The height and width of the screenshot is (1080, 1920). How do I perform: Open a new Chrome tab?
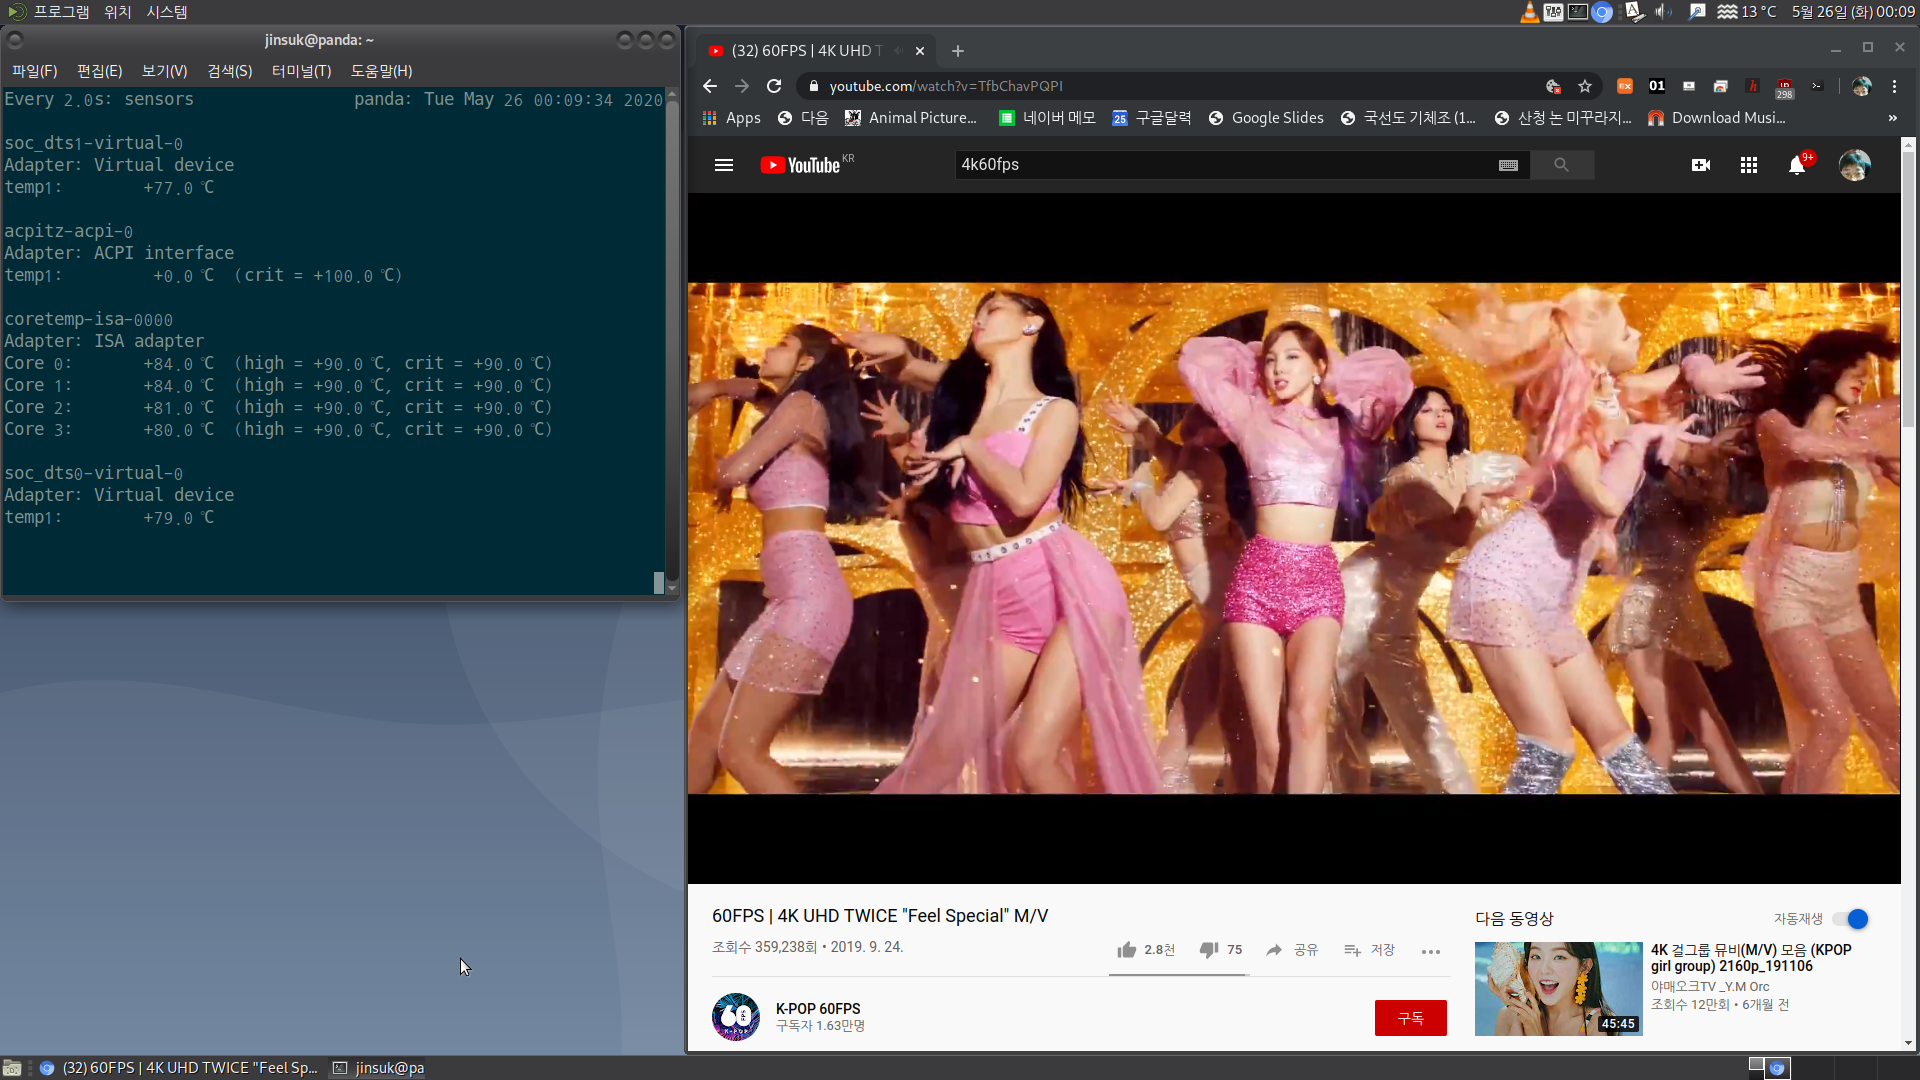click(x=958, y=51)
